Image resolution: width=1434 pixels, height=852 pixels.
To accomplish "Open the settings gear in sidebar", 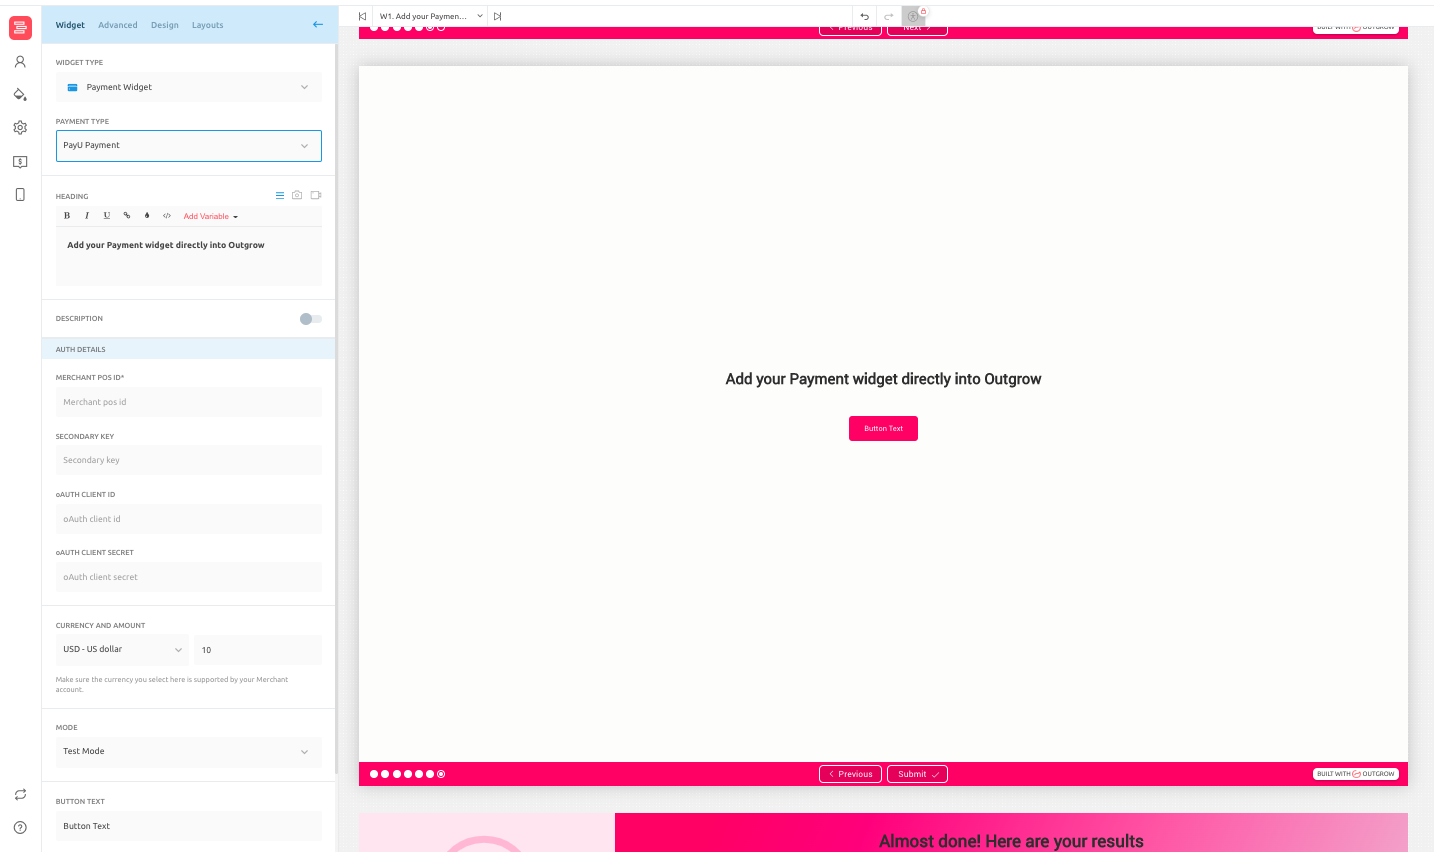I will pos(20,128).
